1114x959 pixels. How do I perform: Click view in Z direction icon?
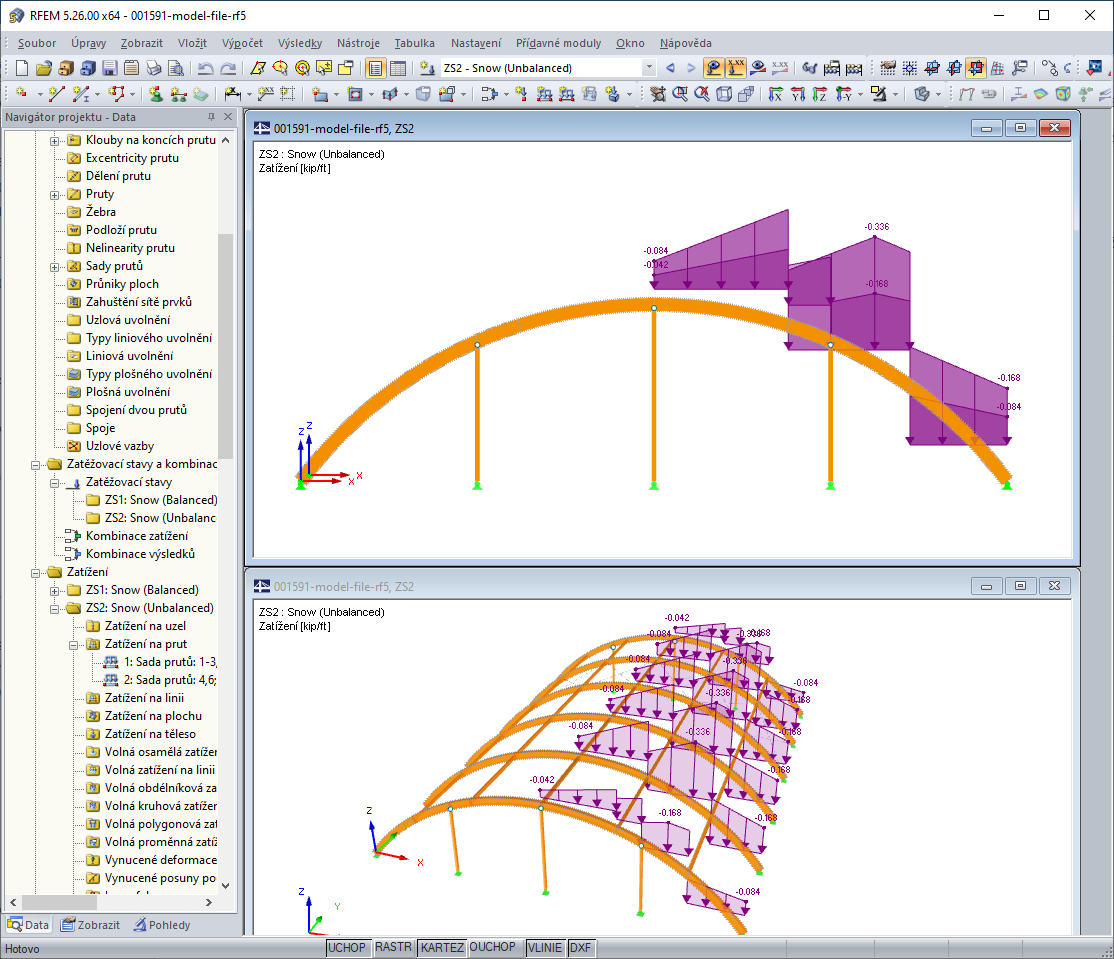tap(820, 94)
